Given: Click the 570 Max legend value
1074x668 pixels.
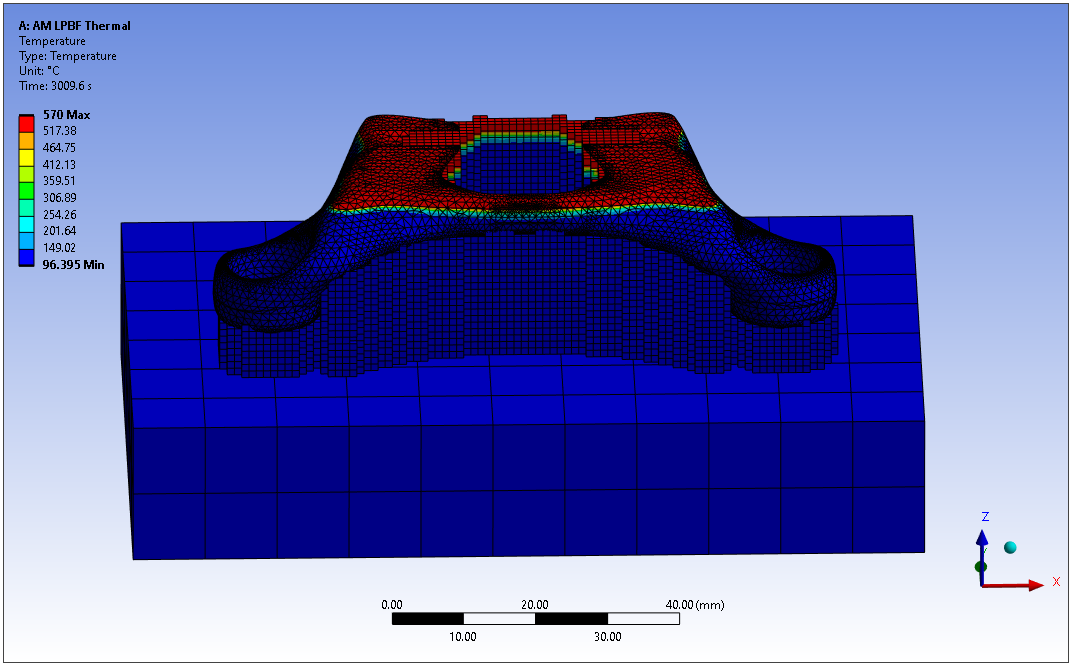Looking at the screenshot, I should click(x=66, y=115).
